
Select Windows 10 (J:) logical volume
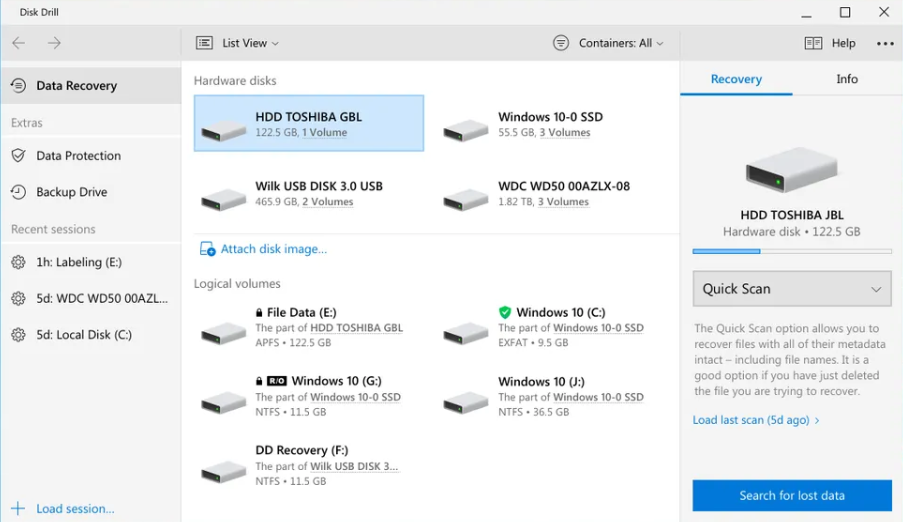(x=552, y=396)
